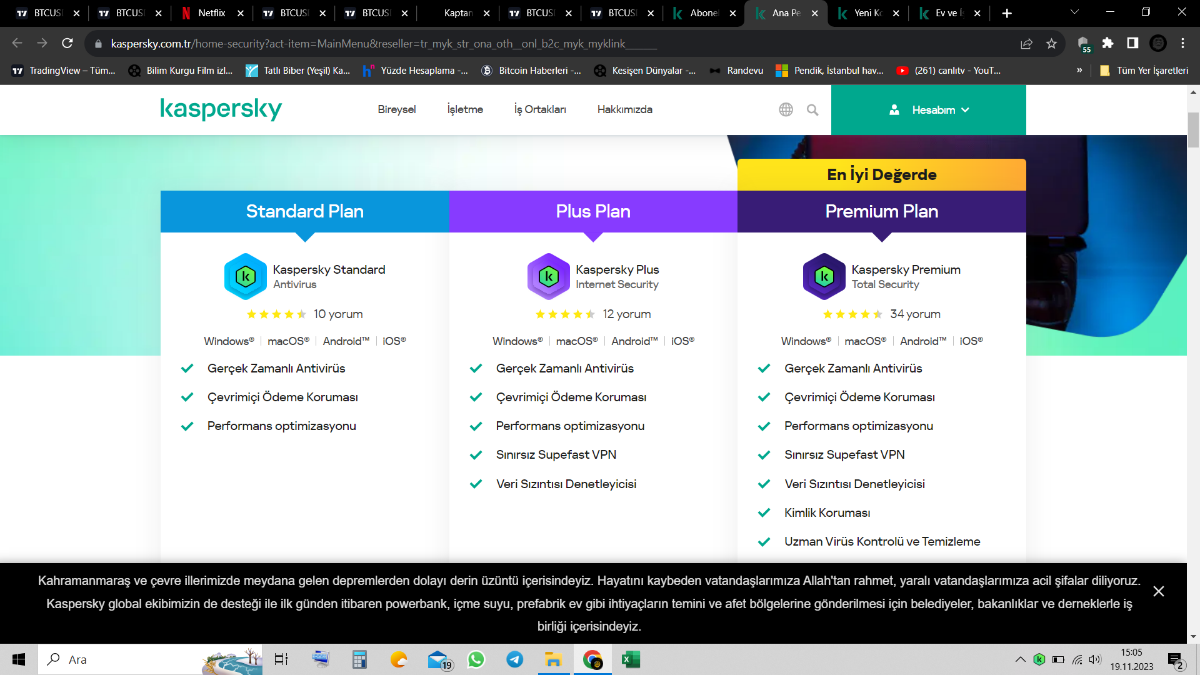The image size is (1200, 675).
Task: Open Excel from the taskbar
Action: coord(631,660)
